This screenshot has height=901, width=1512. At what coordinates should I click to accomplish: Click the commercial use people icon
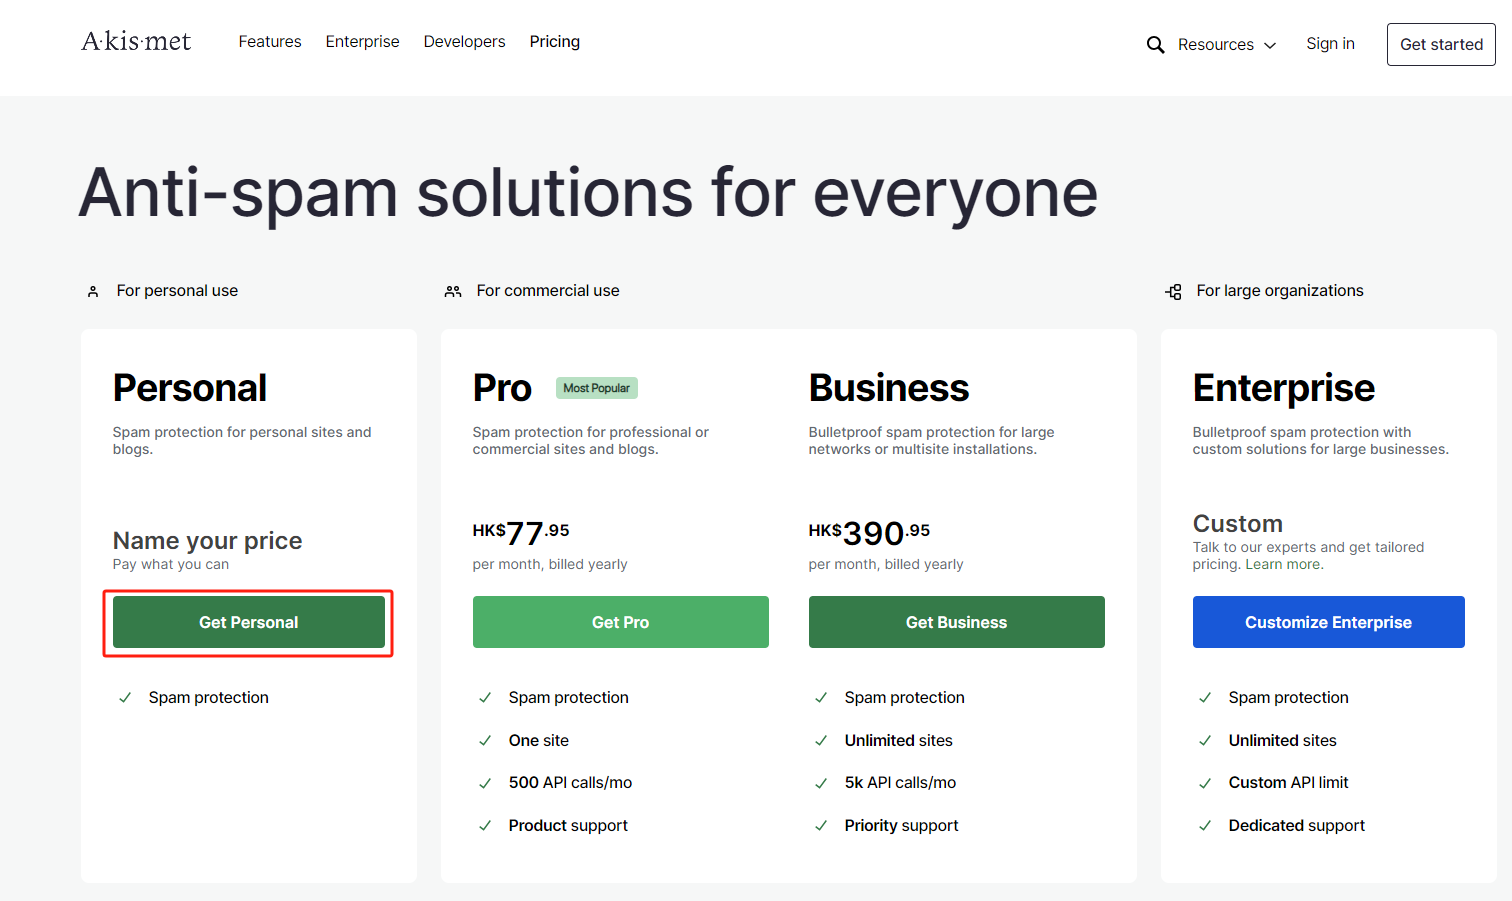[x=453, y=291]
